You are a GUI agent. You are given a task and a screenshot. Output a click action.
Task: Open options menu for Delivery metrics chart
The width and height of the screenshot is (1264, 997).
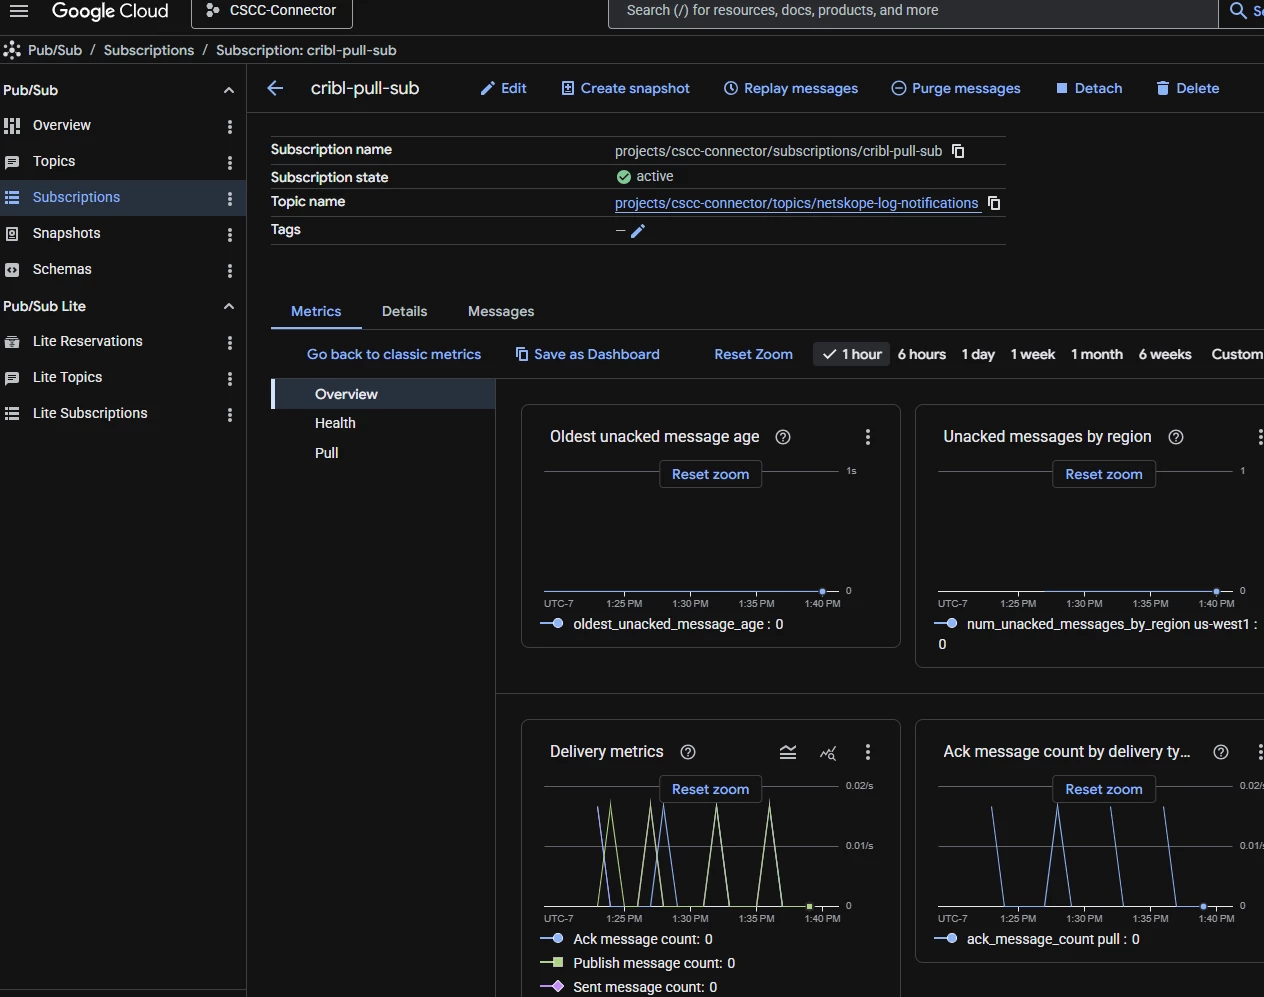click(868, 752)
